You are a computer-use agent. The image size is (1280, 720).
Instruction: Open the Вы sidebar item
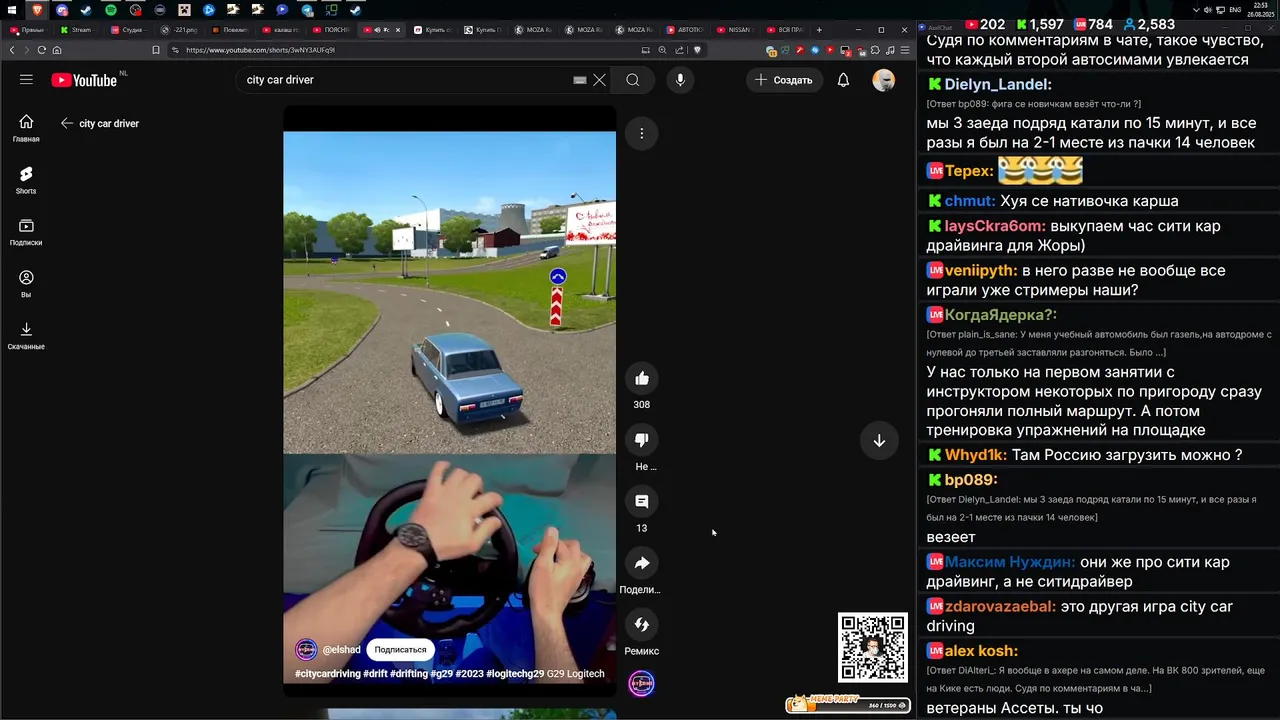click(26, 284)
